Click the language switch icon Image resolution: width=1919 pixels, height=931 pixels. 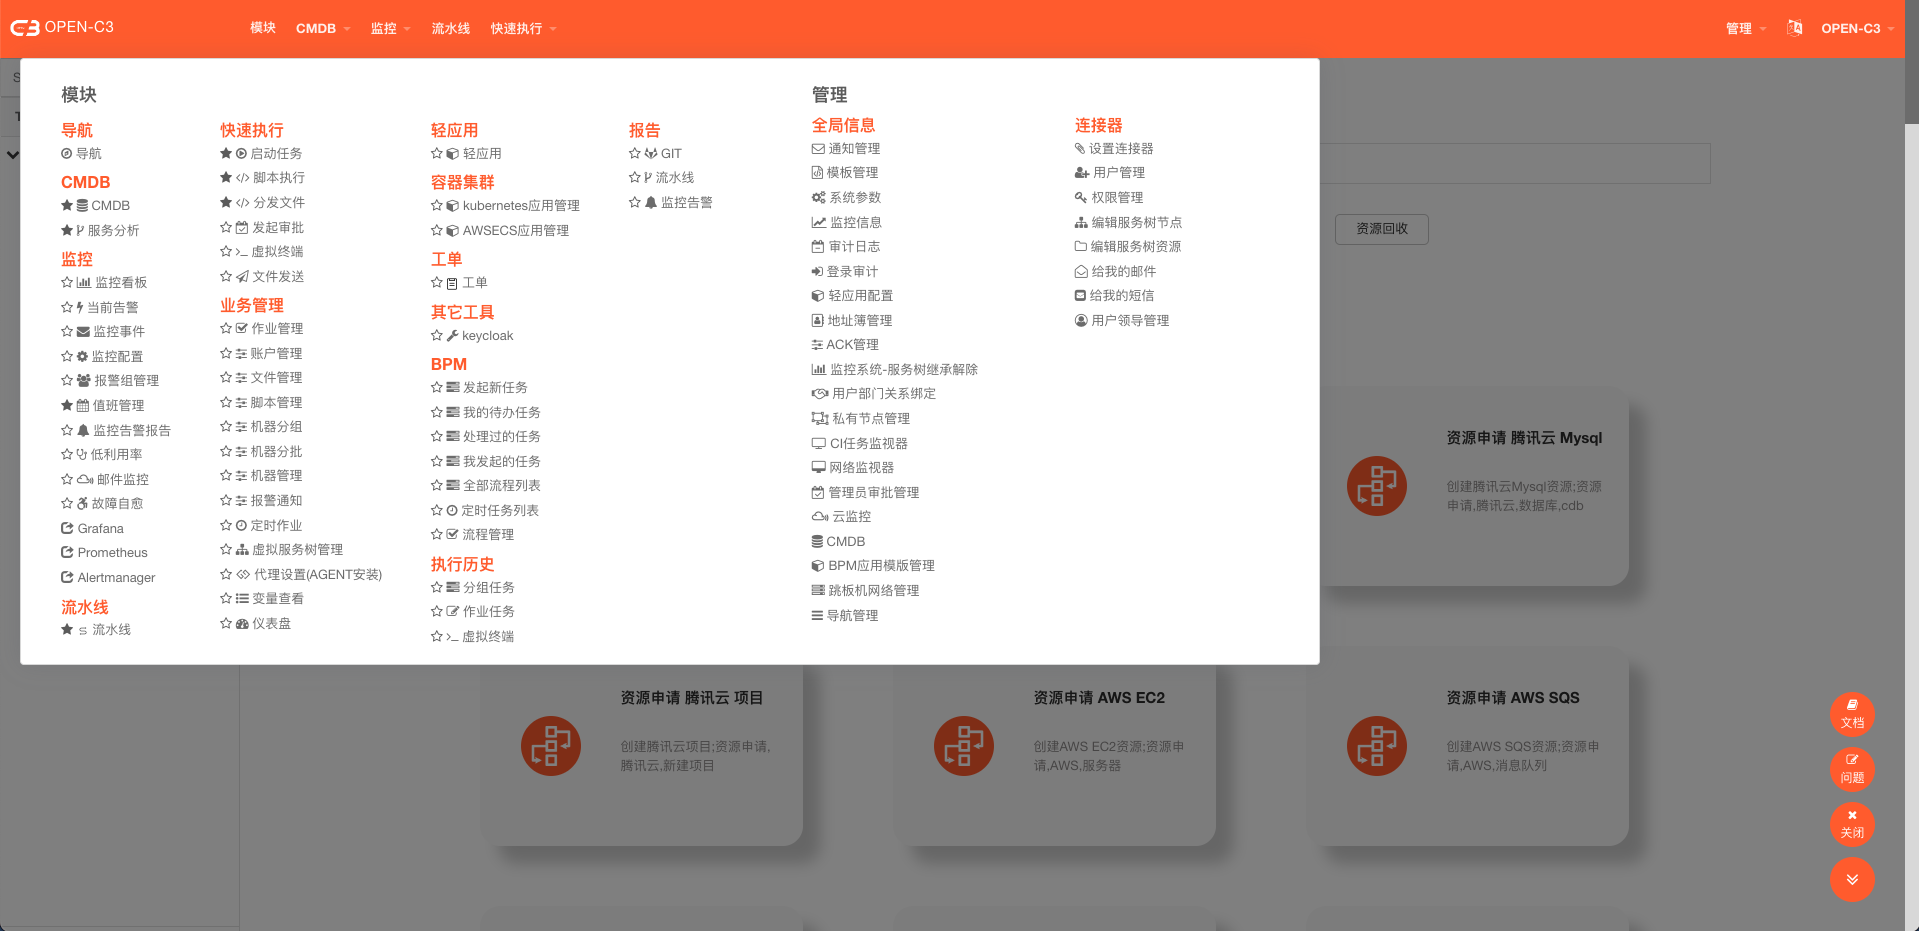coord(1795,28)
